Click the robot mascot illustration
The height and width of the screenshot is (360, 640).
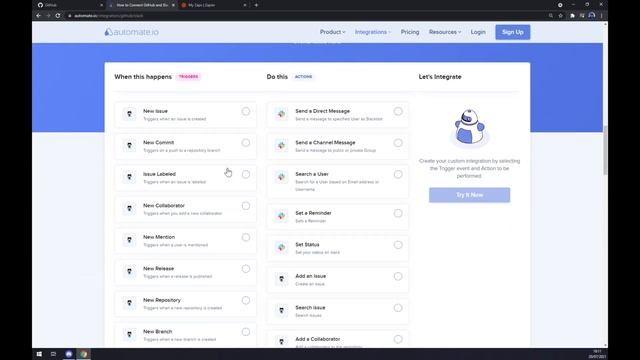(x=469, y=128)
